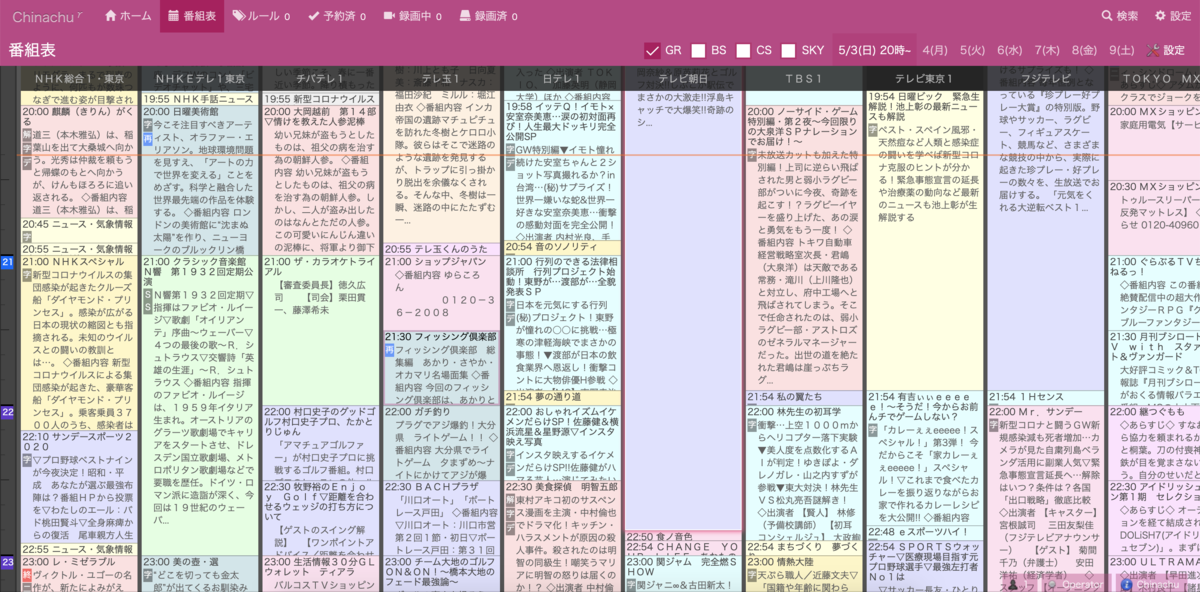The image size is (1200, 592).
Task: Click the フジテレビ channel header
Action: 1046,79
